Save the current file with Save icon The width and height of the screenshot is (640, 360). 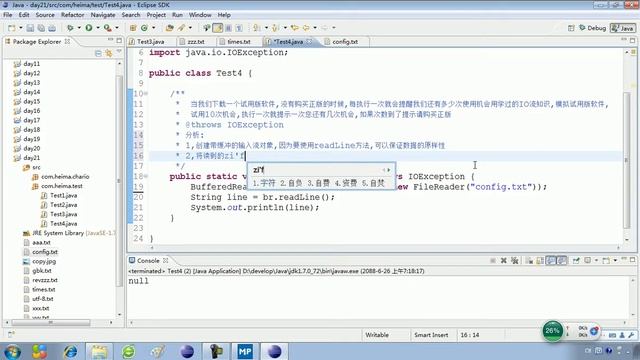pos(30,28)
